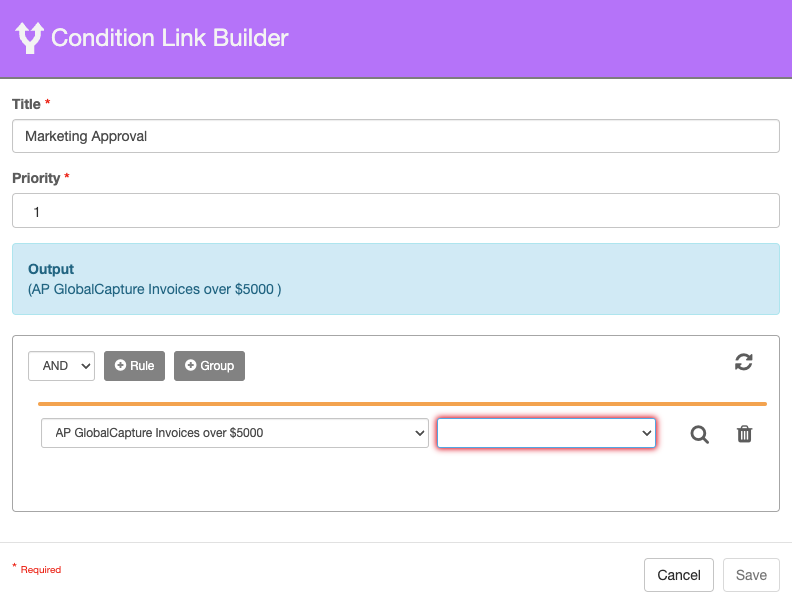Click the Condition Link Builder fork logo
Image resolution: width=792 pixels, height=604 pixels.
click(x=30, y=38)
